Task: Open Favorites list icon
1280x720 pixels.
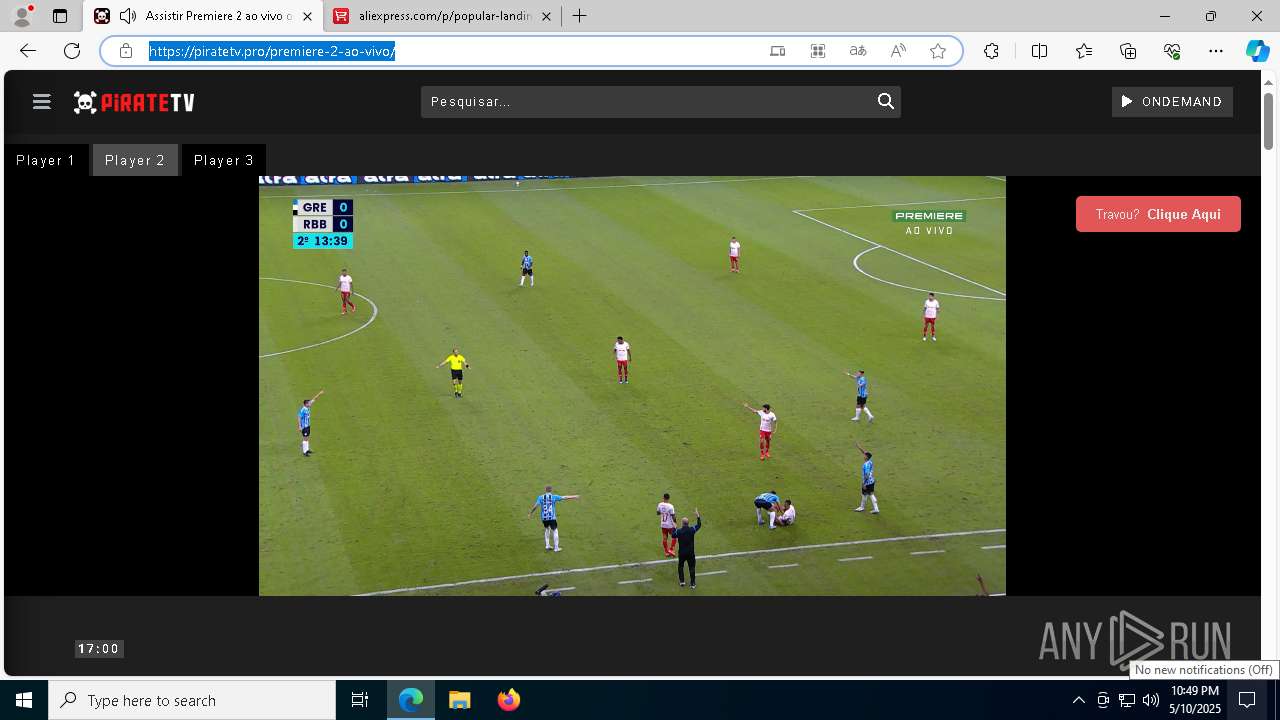Action: 1084,51
